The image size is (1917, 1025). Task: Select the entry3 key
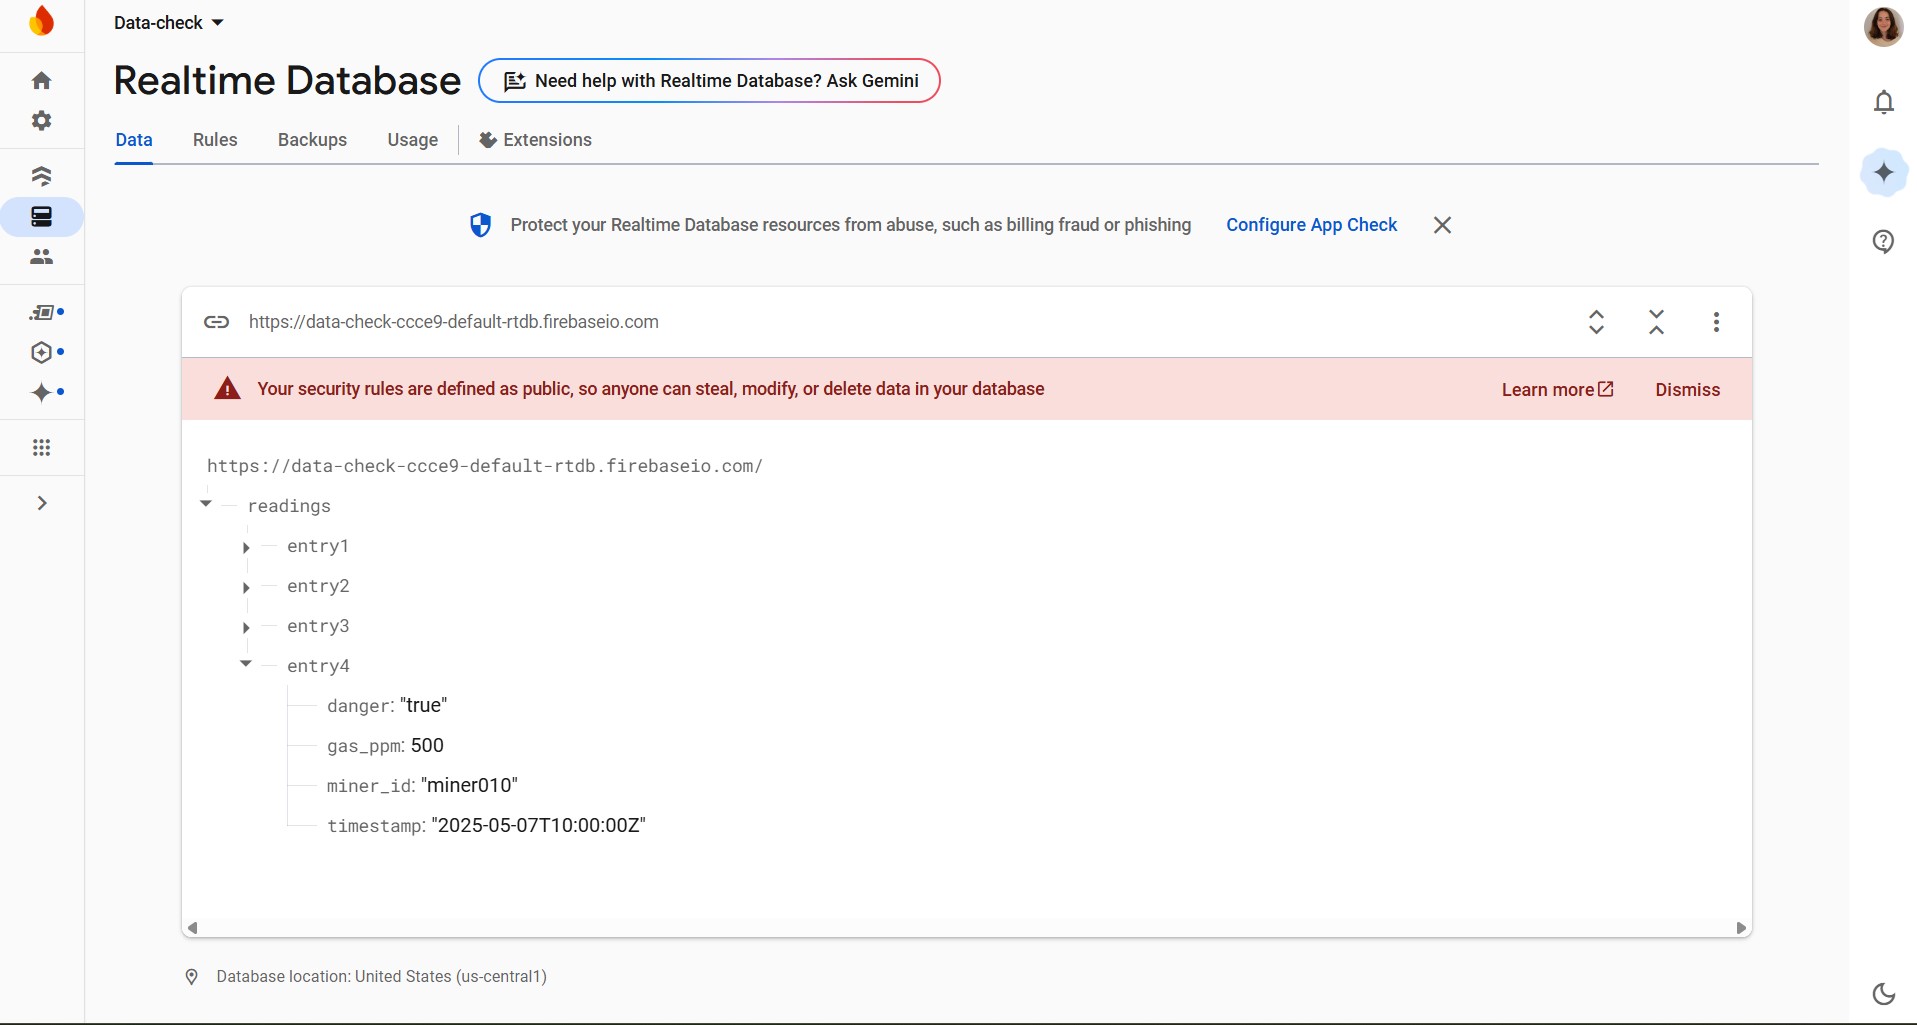click(318, 626)
